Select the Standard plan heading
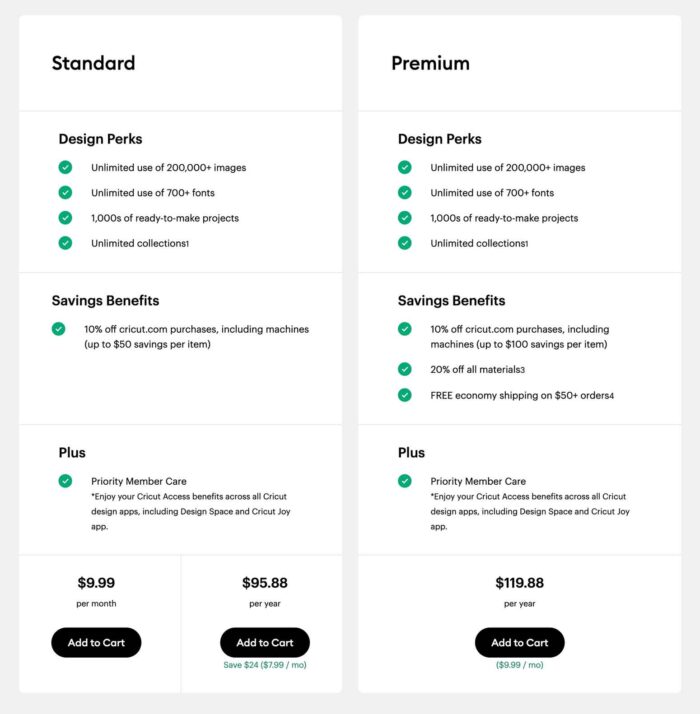The width and height of the screenshot is (700, 714). 93,63
